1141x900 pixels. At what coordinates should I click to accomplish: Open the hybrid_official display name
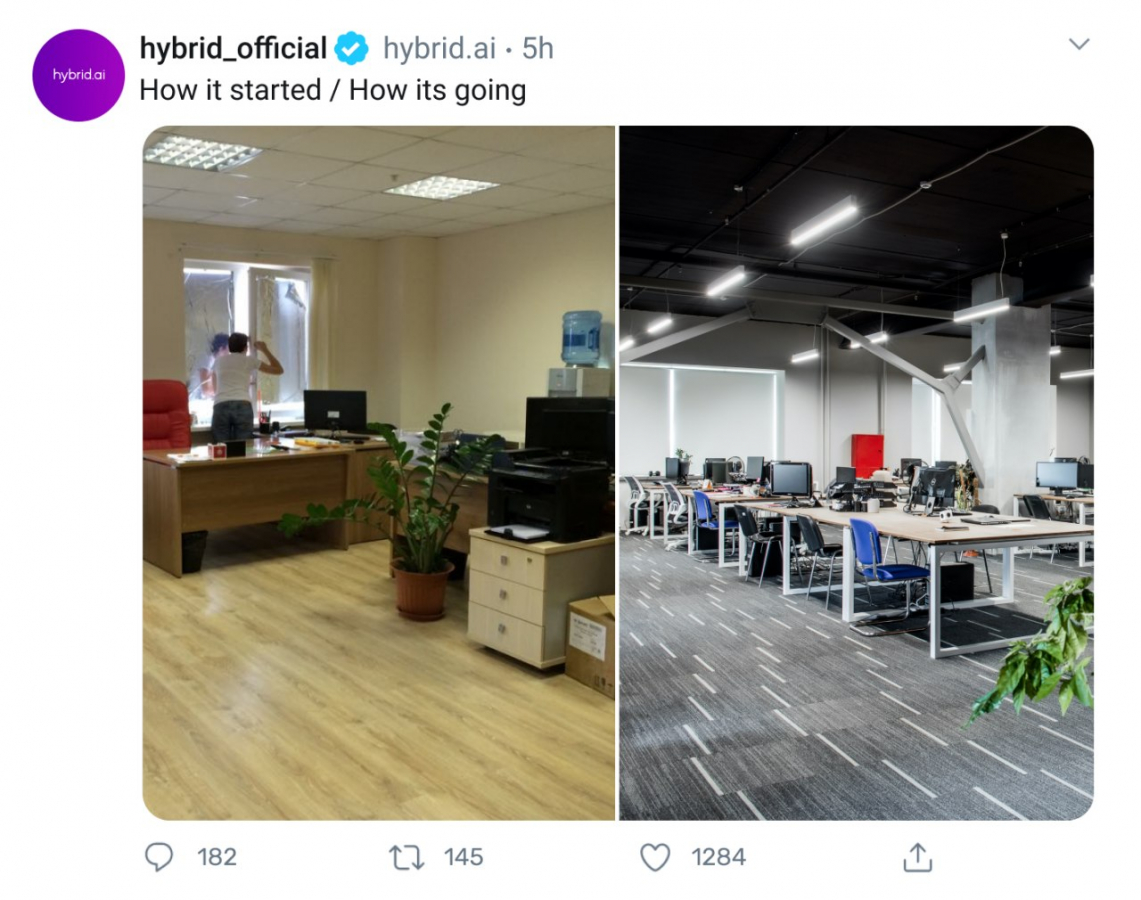pos(233,48)
